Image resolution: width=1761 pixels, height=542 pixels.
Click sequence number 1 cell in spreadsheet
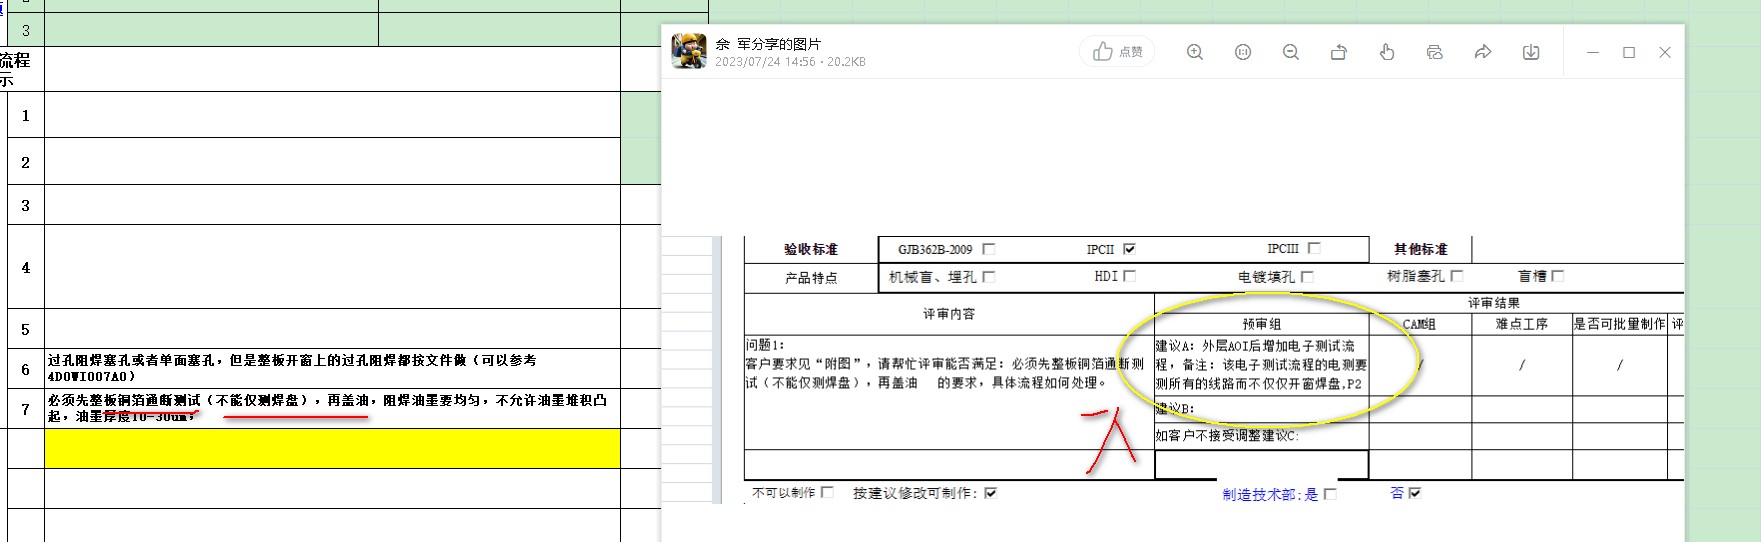coord(26,115)
